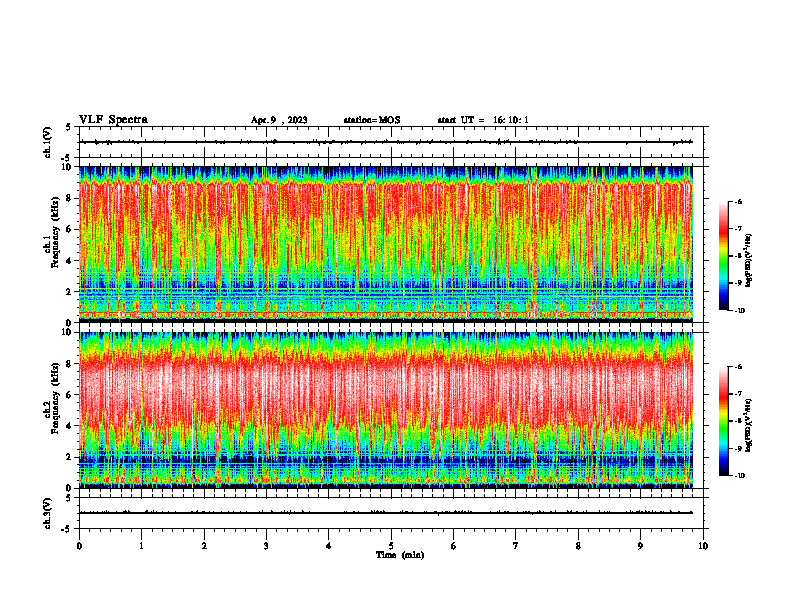Click the "Time (min)" axis label
The height and width of the screenshot is (612, 792).
400,555
